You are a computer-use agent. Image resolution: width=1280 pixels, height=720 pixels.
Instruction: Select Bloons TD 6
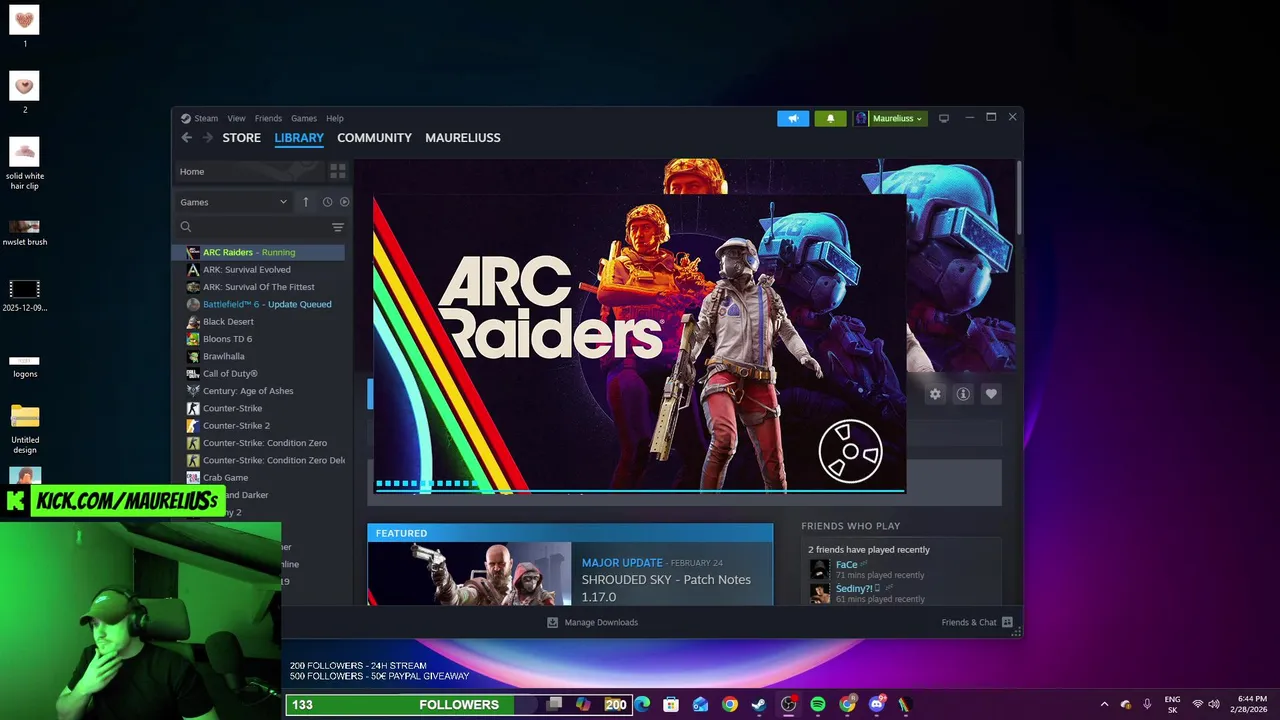coord(260,339)
